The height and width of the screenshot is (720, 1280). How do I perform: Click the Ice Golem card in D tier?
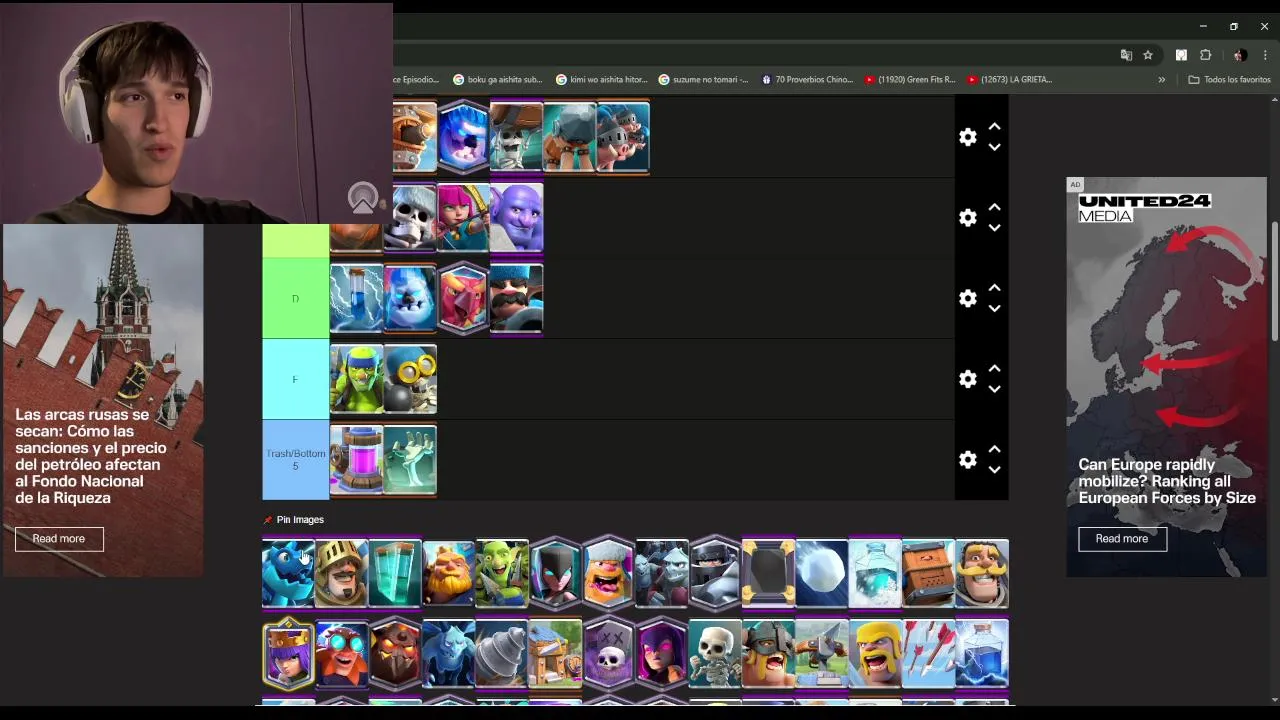410,298
